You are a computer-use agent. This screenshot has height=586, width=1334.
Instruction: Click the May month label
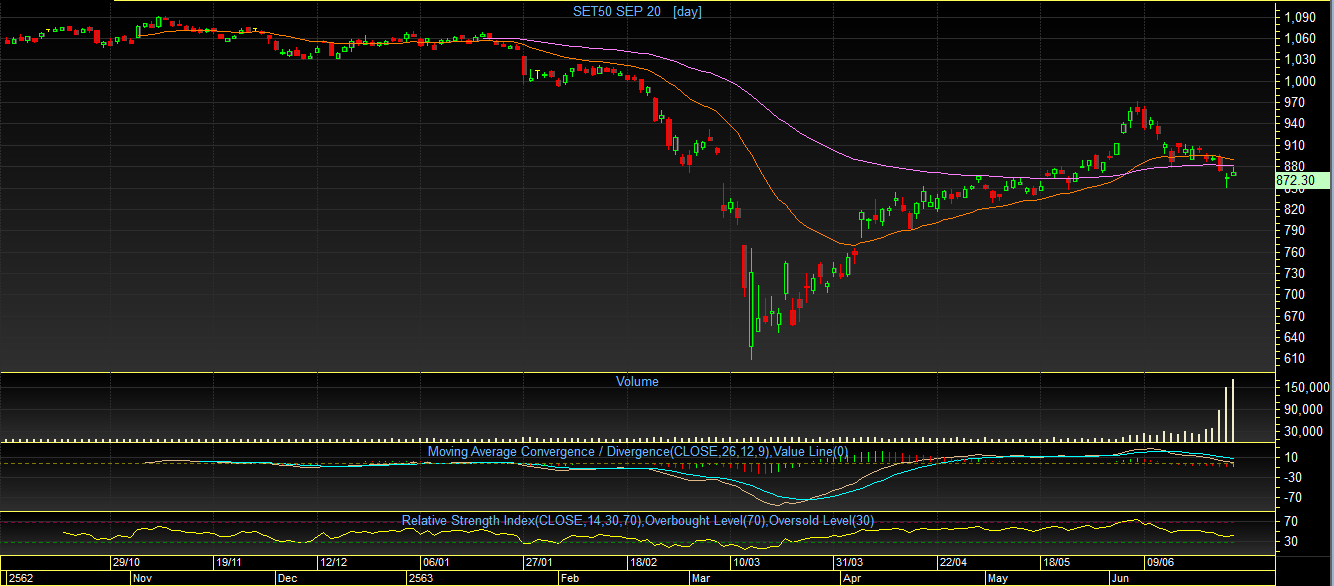click(998, 578)
